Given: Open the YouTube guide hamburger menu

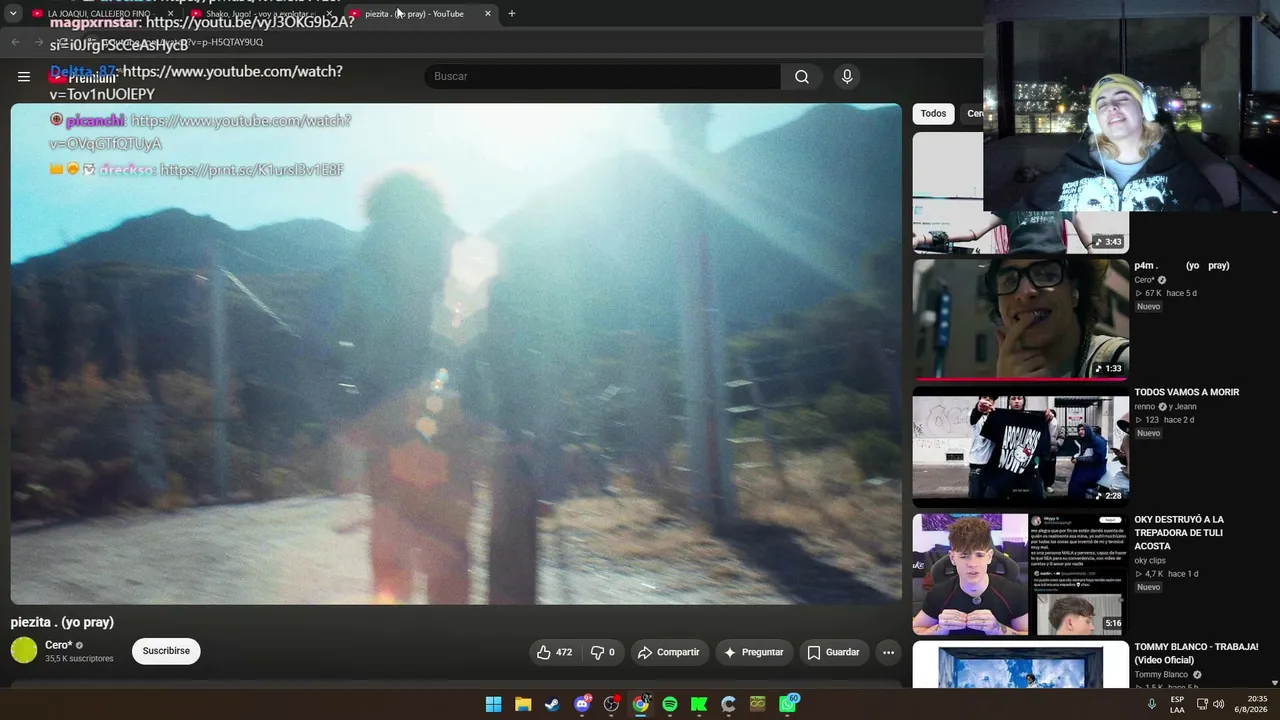Looking at the screenshot, I should pyautogui.click(x=24, y=77).
